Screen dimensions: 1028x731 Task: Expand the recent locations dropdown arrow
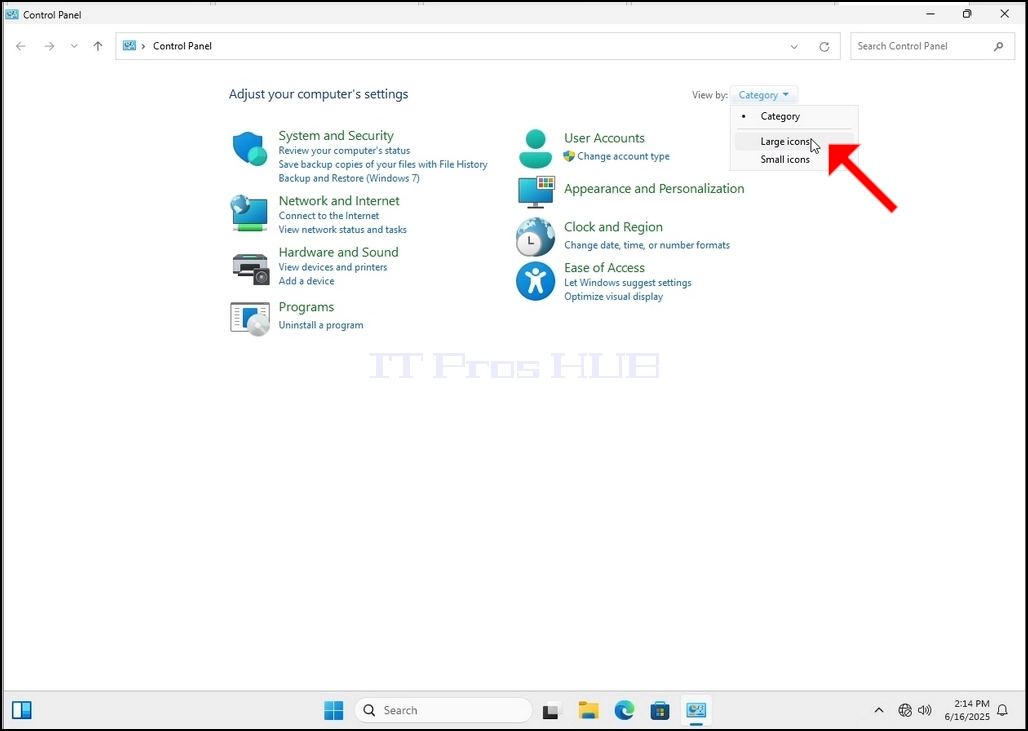(74, 46)
